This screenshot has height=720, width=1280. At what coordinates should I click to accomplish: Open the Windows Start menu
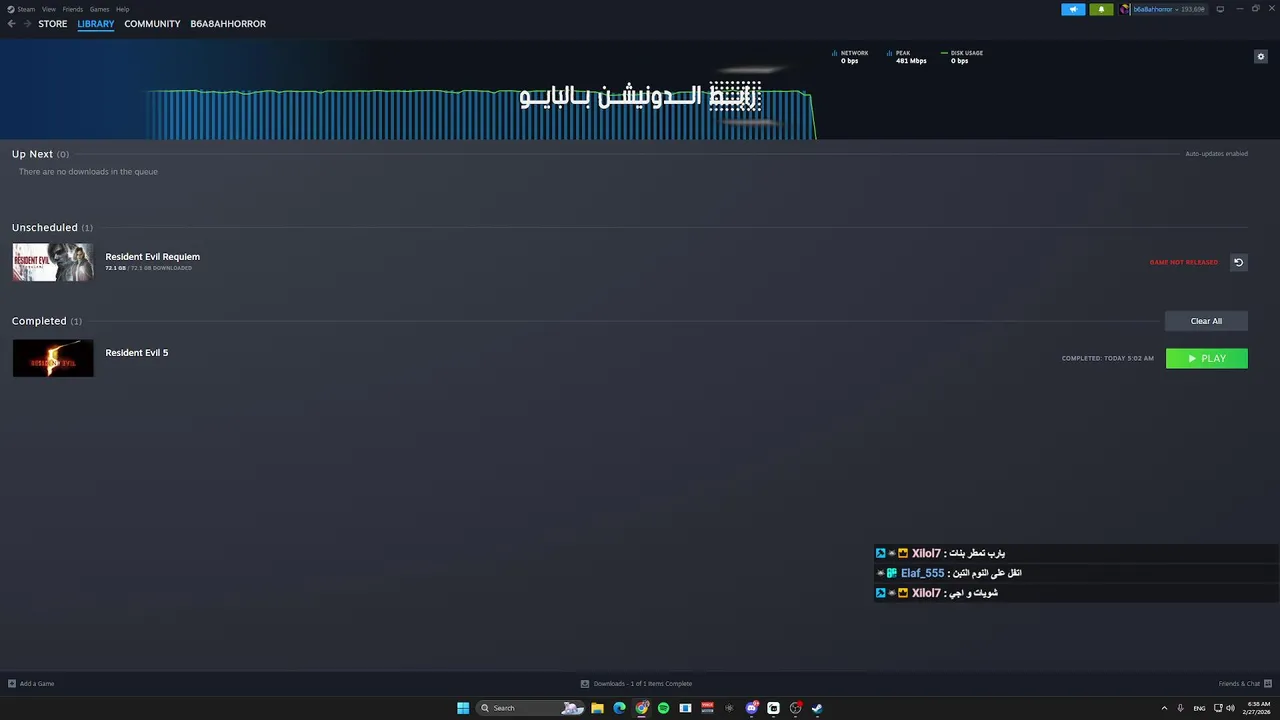463,708
